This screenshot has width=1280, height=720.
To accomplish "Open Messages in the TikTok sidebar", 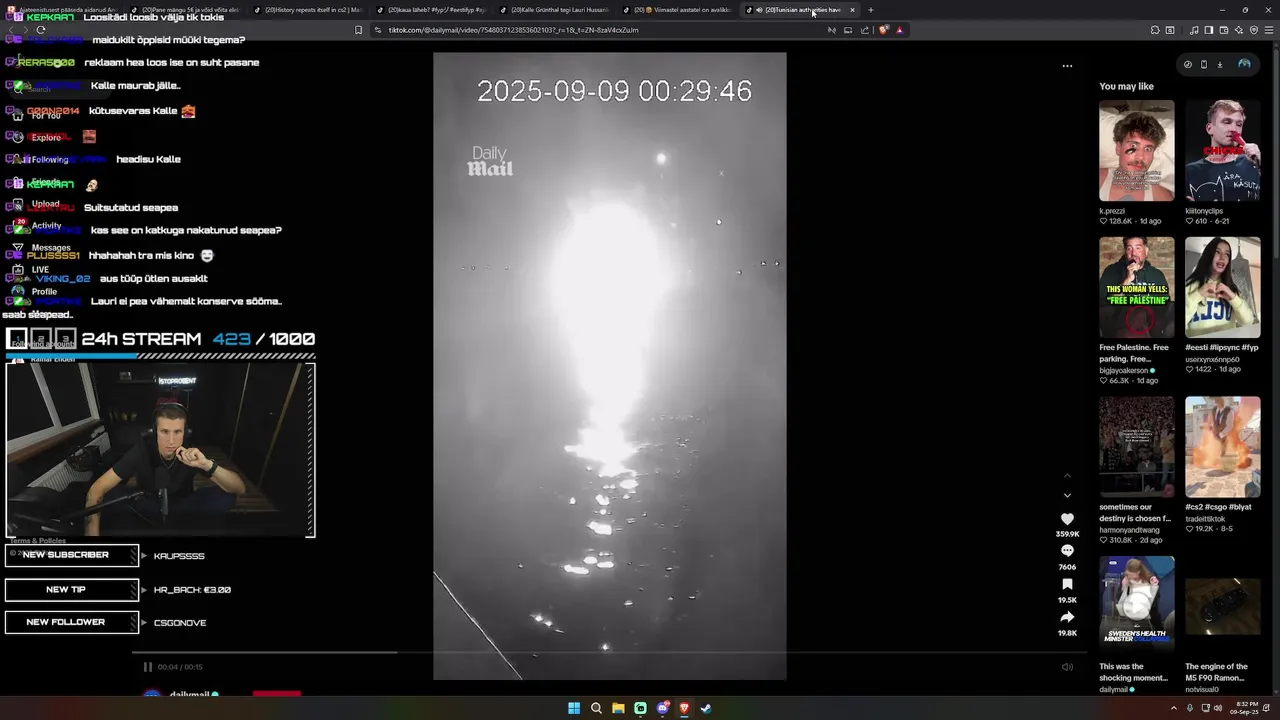I will click(x=51, y=248).
